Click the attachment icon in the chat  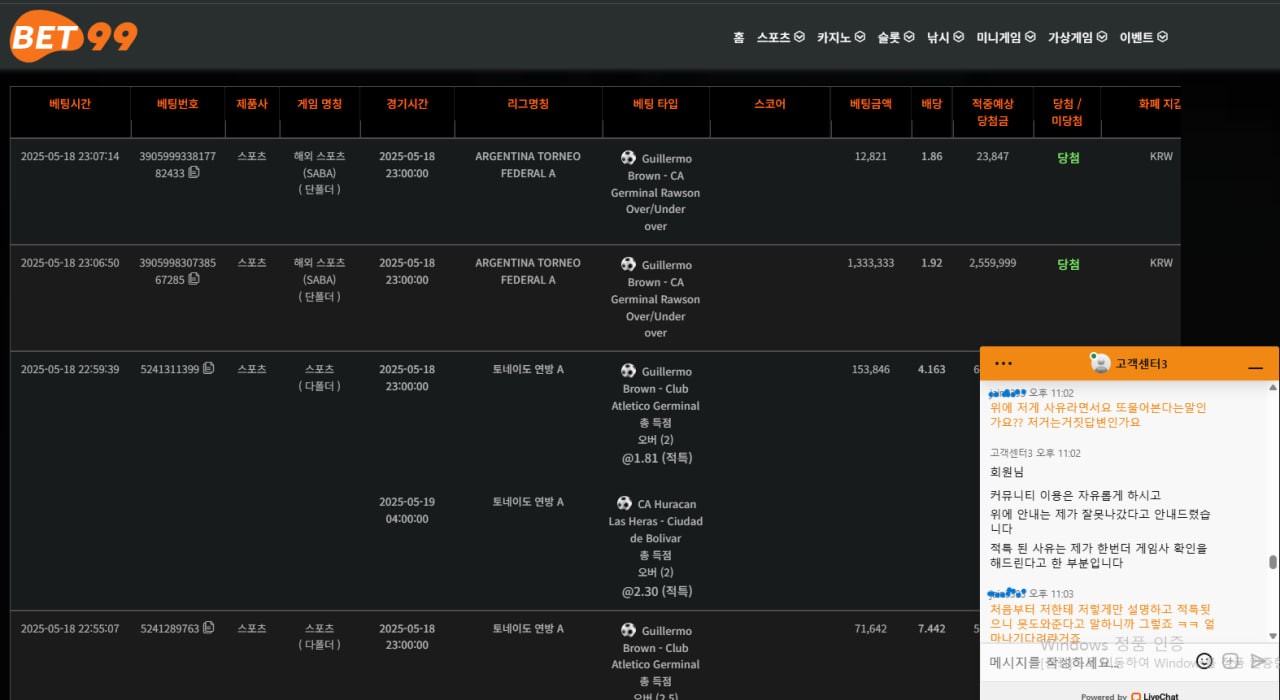1231,661
